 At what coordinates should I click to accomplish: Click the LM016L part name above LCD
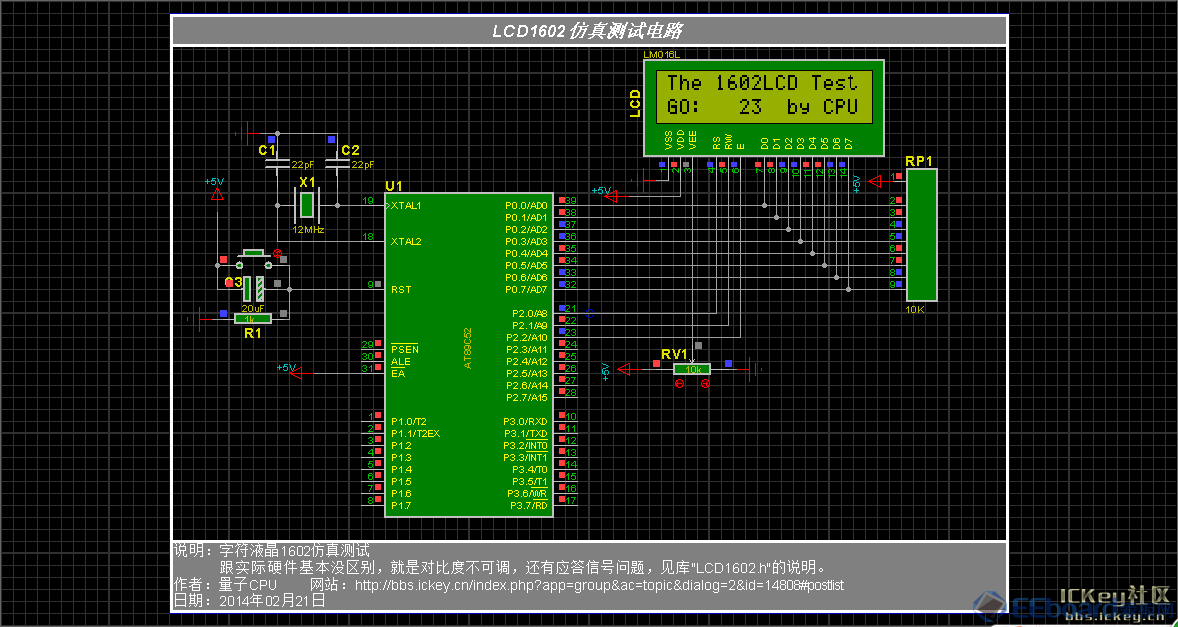[x=662, y=56]
